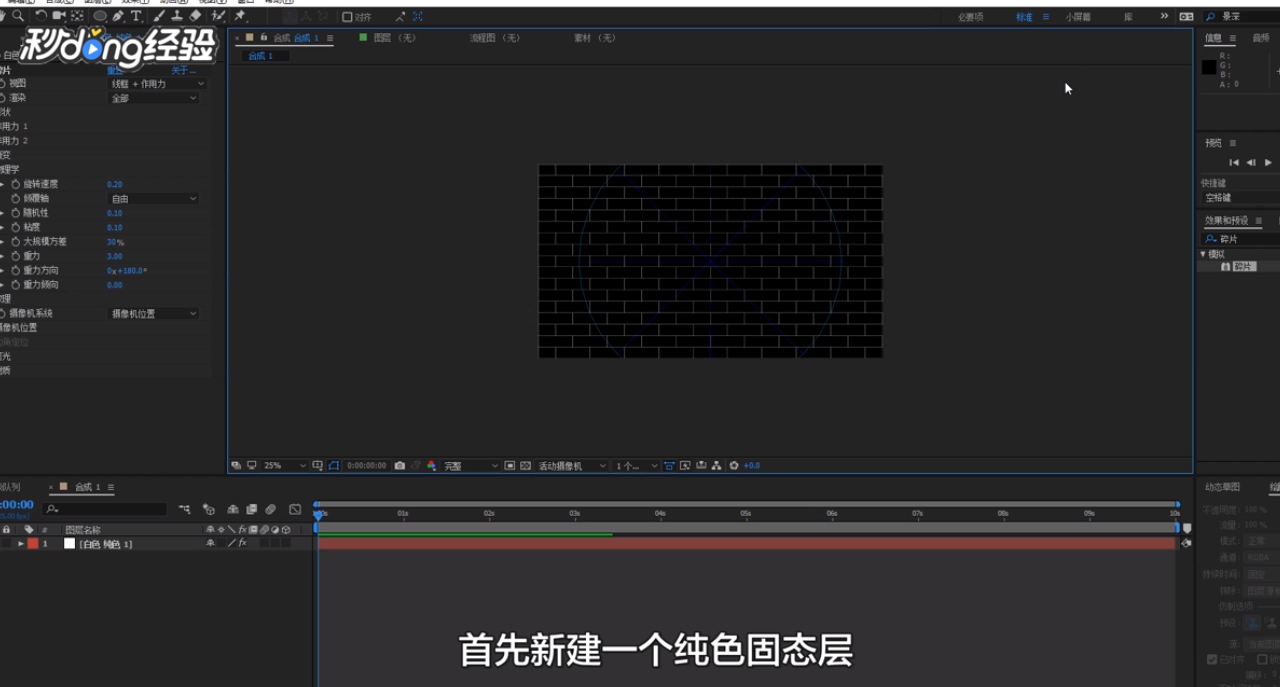Open the 空格键 shortcut dropdown

pos(1240,198)
